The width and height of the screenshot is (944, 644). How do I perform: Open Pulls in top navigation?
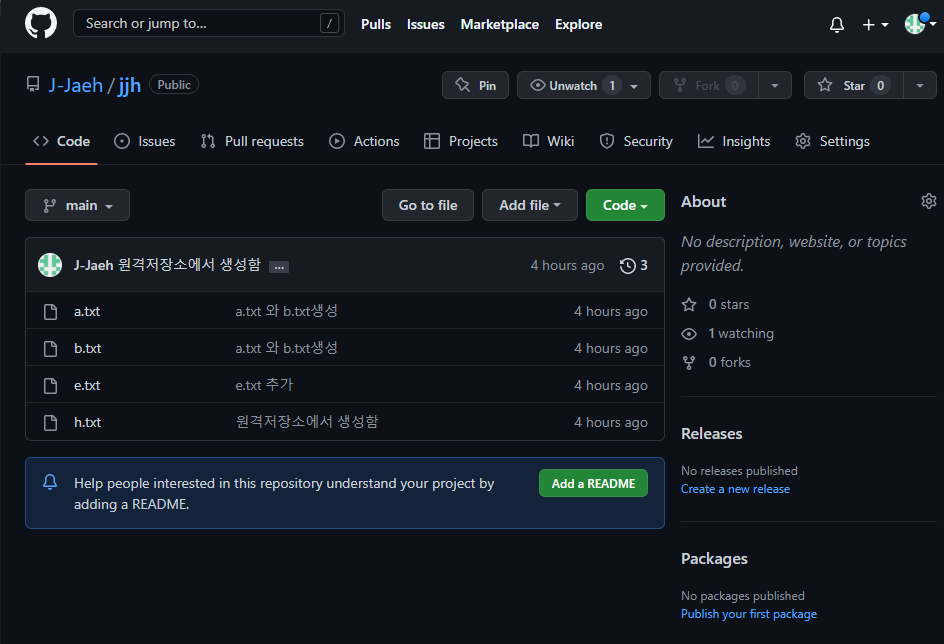pos(376,25)
